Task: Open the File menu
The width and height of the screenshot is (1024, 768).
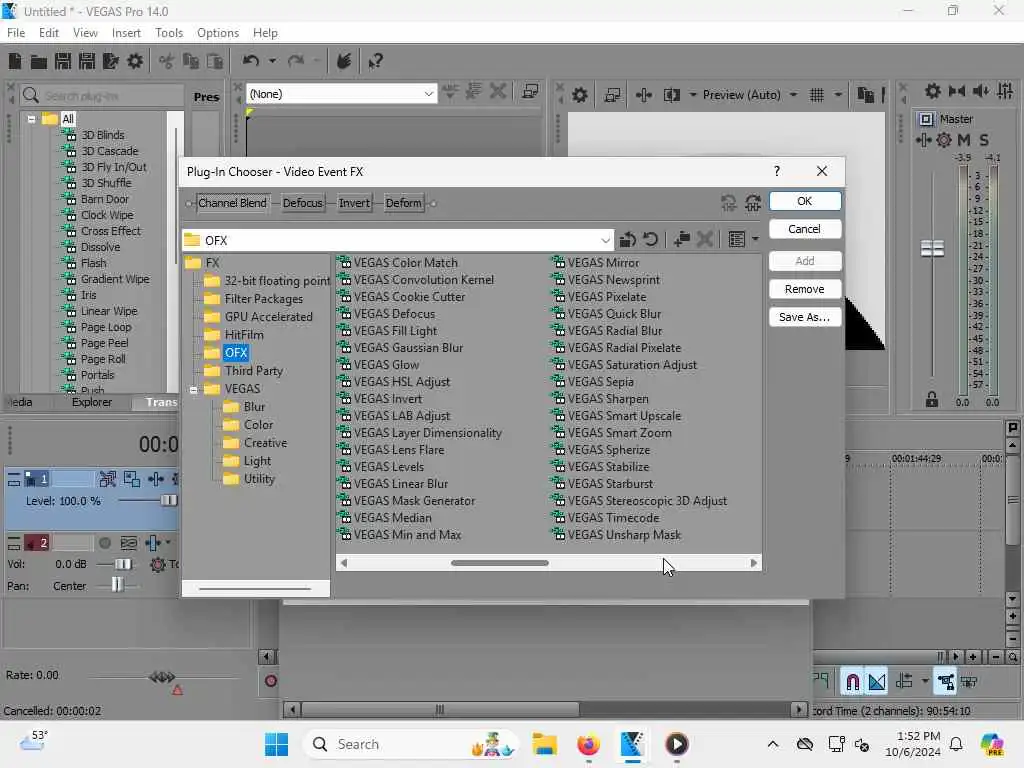Action: pyautogui.click(x=16, y=33)
